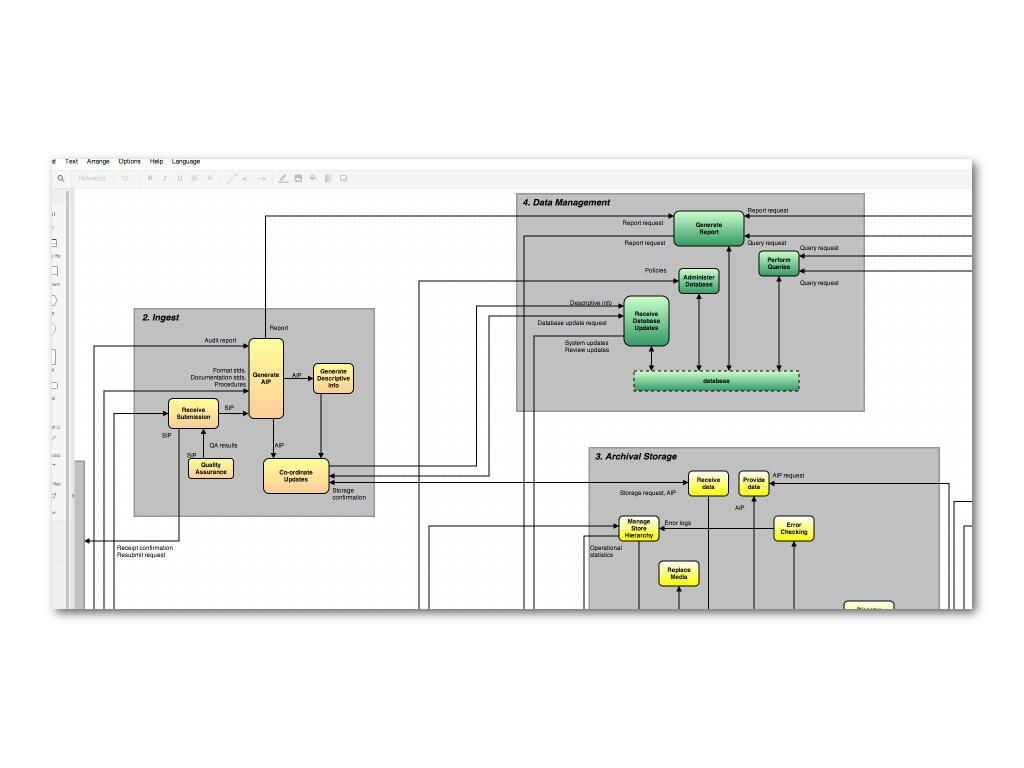Image resolution: width=1024 pixels, height=768 pixels.
Task: Open the Helvetica font family dropdown
Action: [x=91, y=178]
